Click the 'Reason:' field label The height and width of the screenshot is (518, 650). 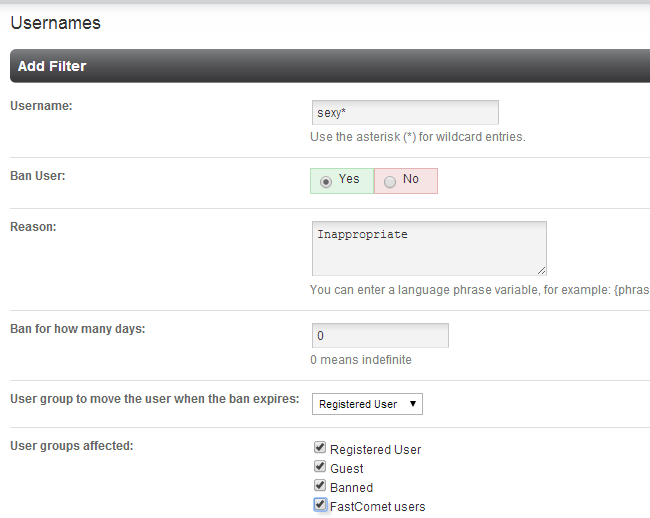[33, 227]
